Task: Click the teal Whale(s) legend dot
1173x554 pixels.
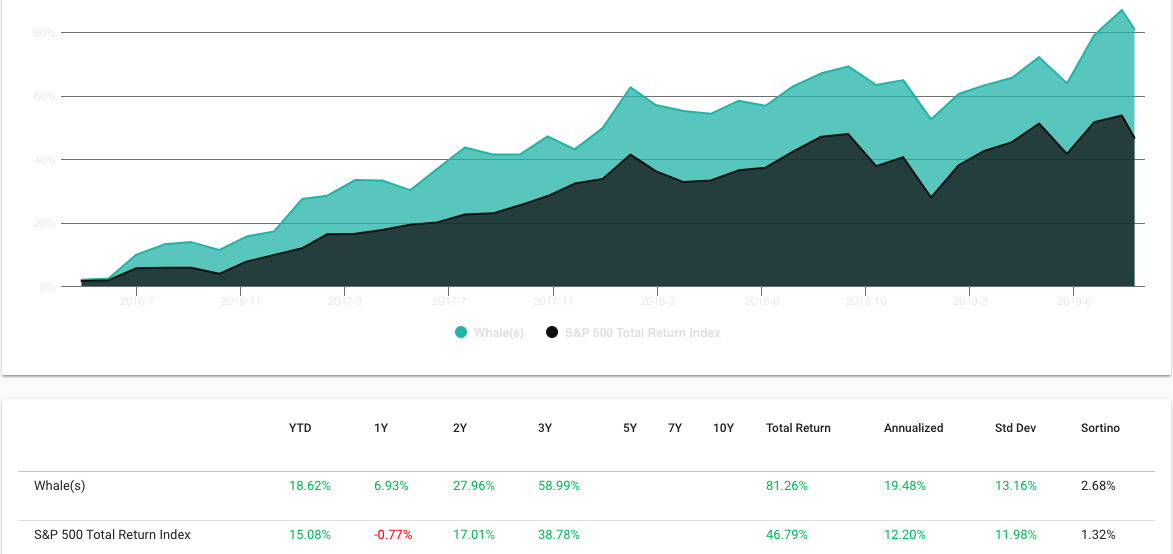Action: coord(461,333)
